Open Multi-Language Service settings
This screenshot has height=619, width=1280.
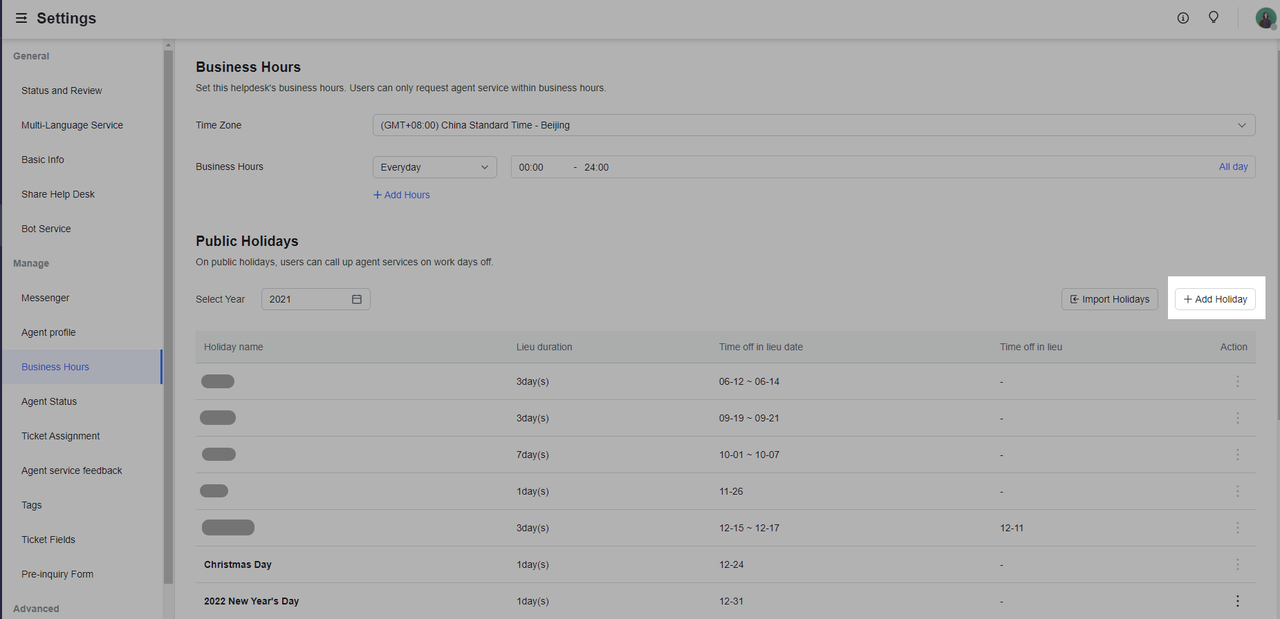click(x=72, y=125)
